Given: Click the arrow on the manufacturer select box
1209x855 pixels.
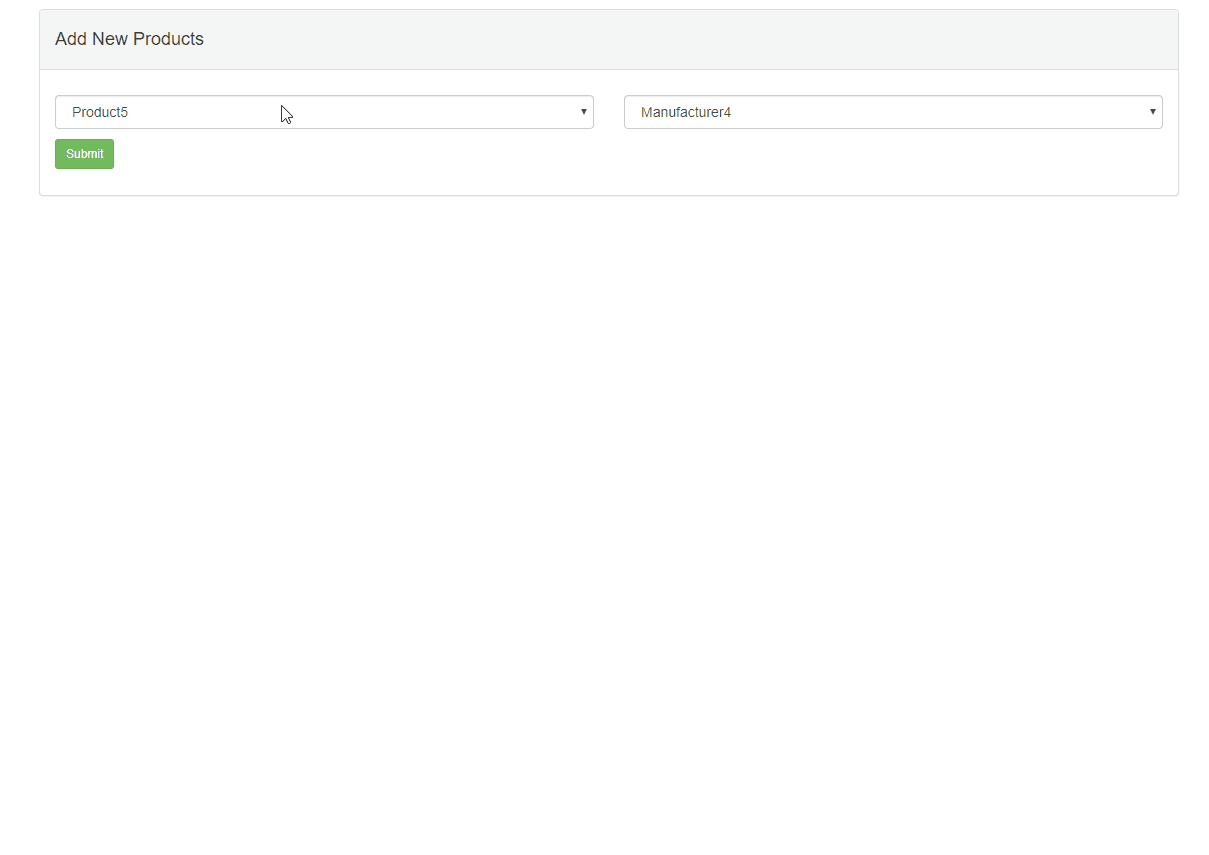Looking at the screenshot, I should (1152, 112).
